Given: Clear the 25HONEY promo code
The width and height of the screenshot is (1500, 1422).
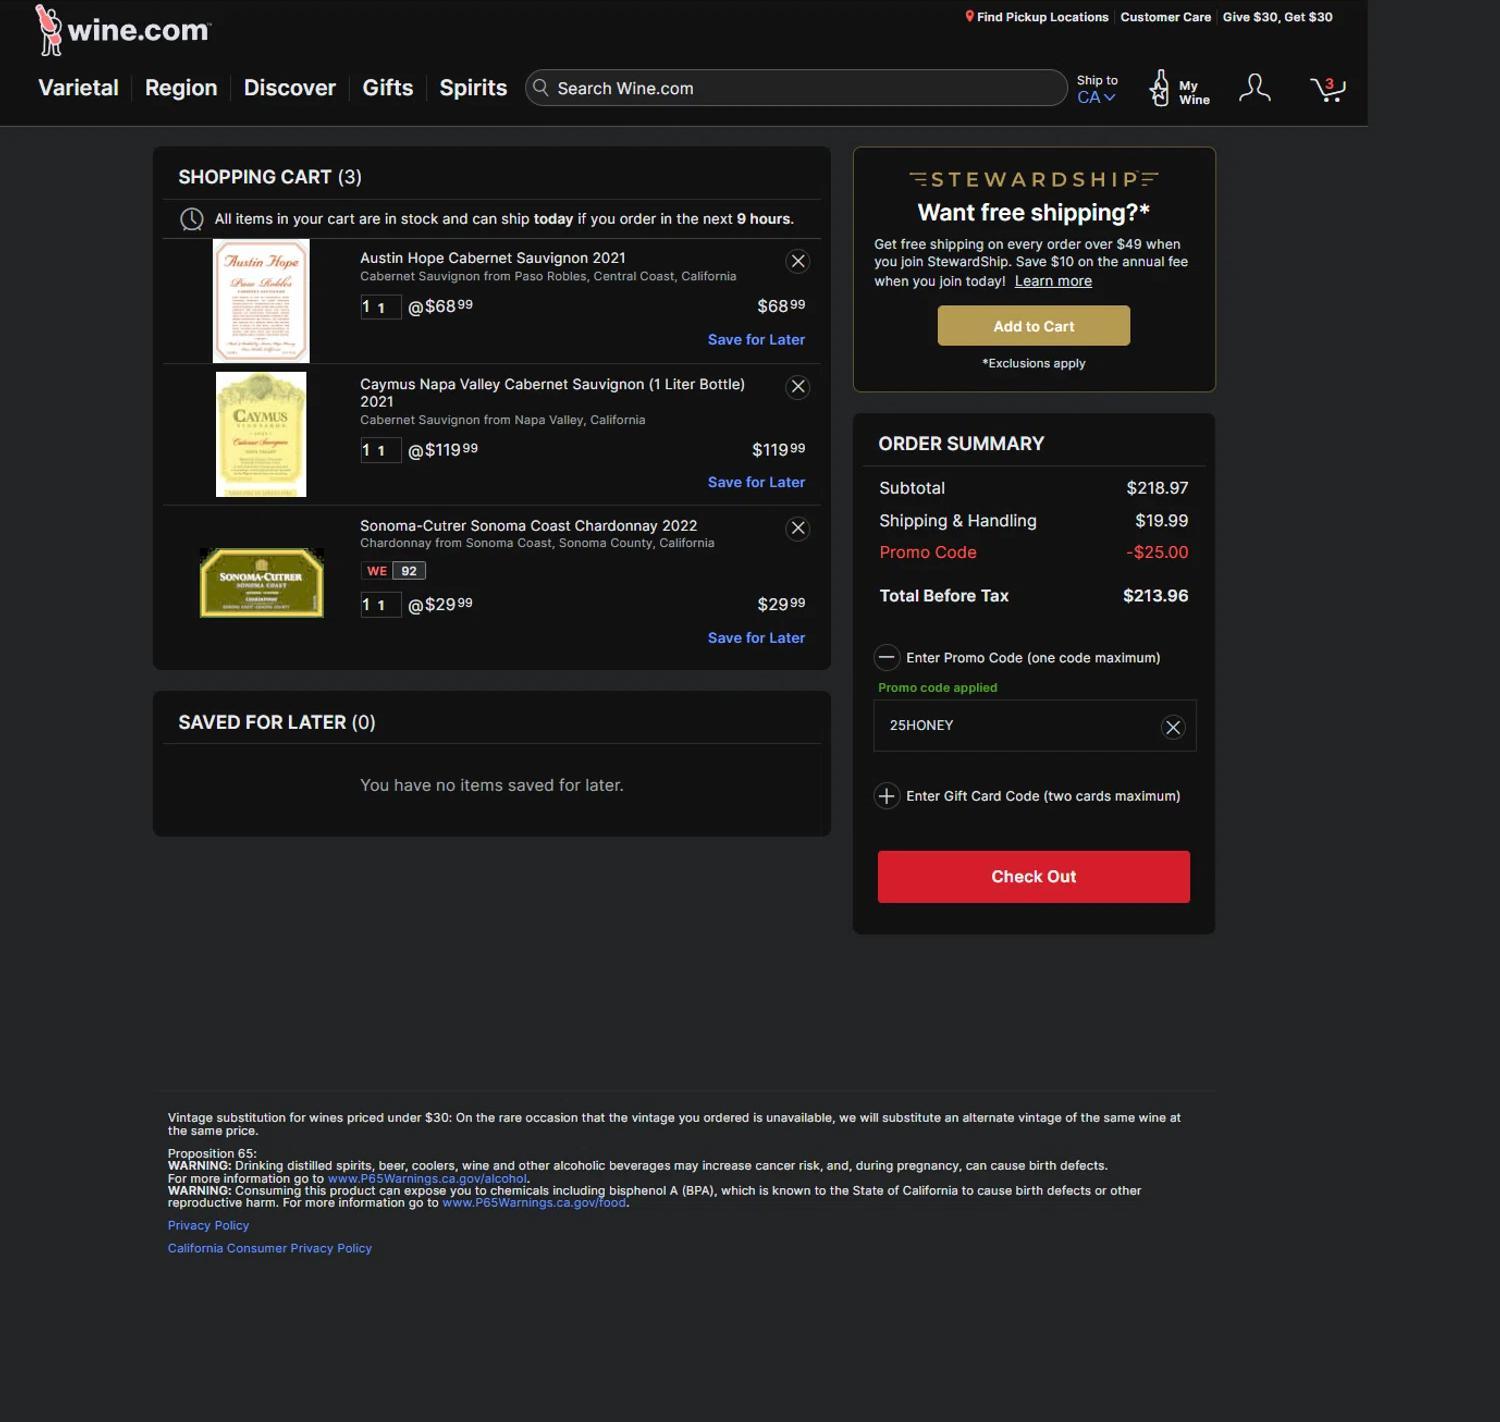Looking at the screenshot, I should tap(1173, 727).
